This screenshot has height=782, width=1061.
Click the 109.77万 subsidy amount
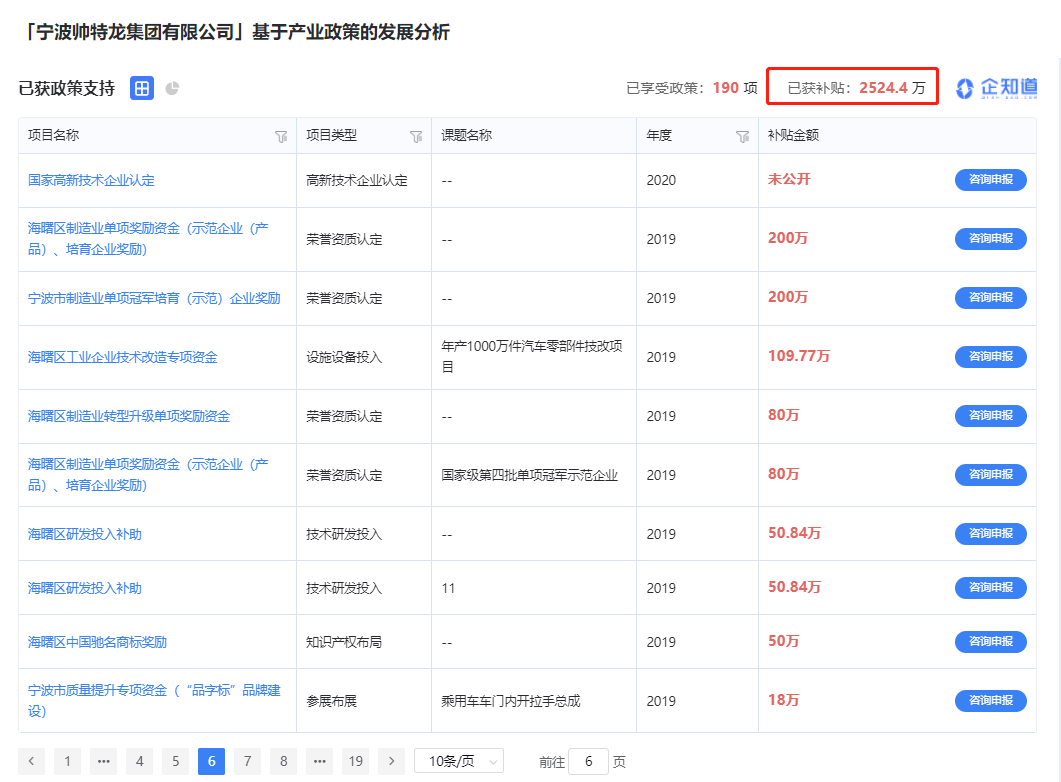[x=798, y=356]
